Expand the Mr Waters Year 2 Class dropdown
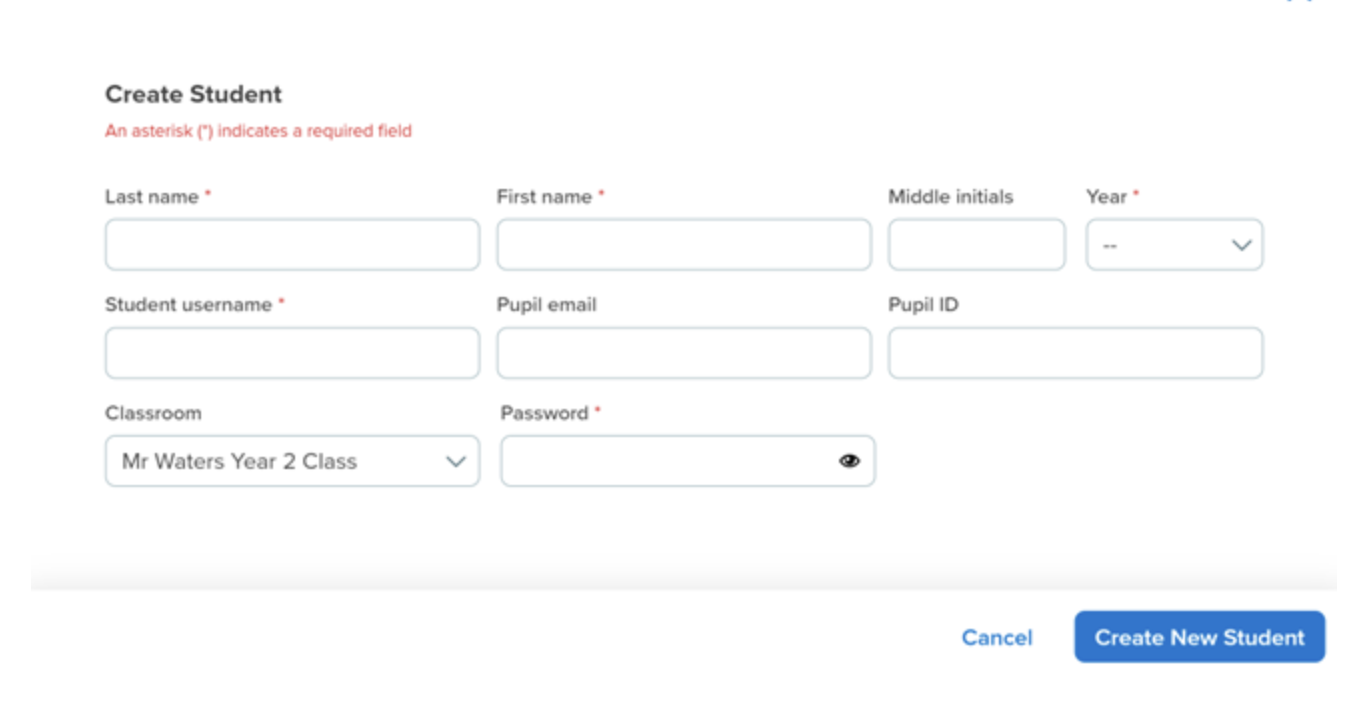 click(292, 461)
